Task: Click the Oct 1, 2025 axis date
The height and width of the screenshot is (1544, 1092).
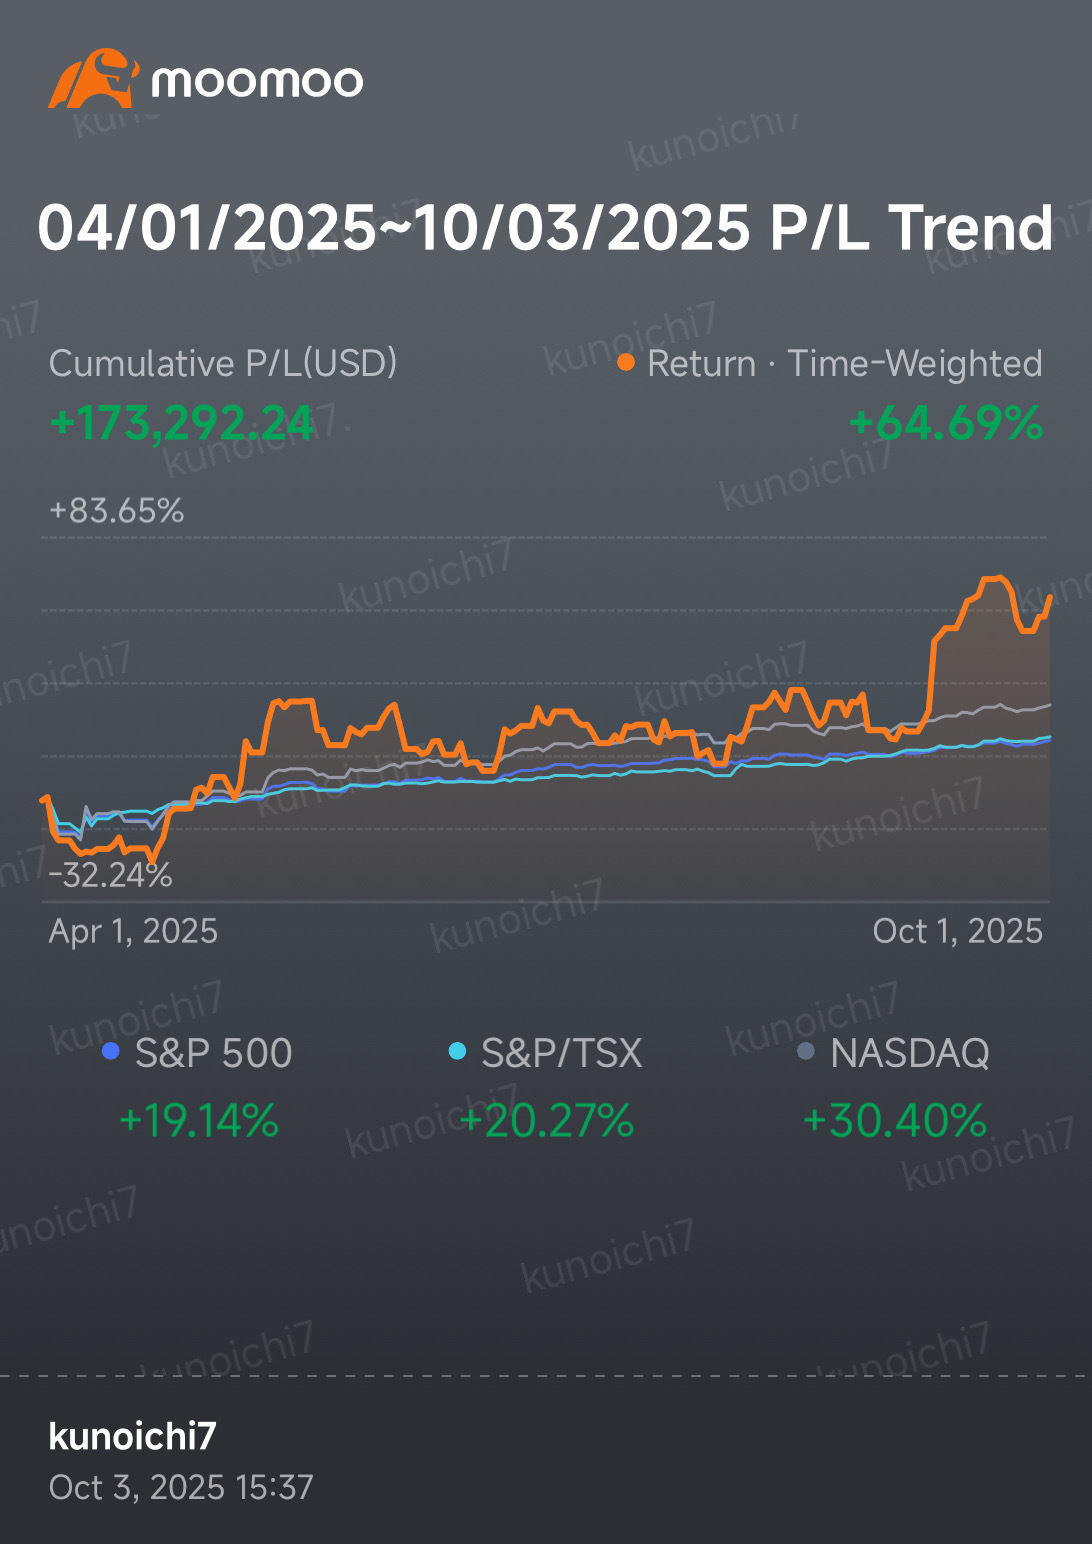Action: pyautogui.click(x=957, y=931)
